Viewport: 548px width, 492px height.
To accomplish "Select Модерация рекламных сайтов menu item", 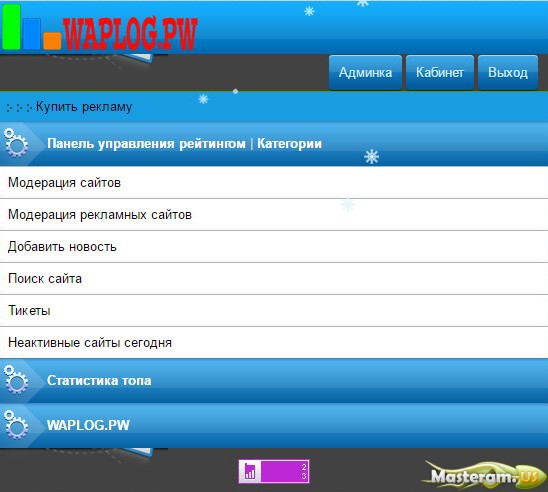I will coord(274,215).
